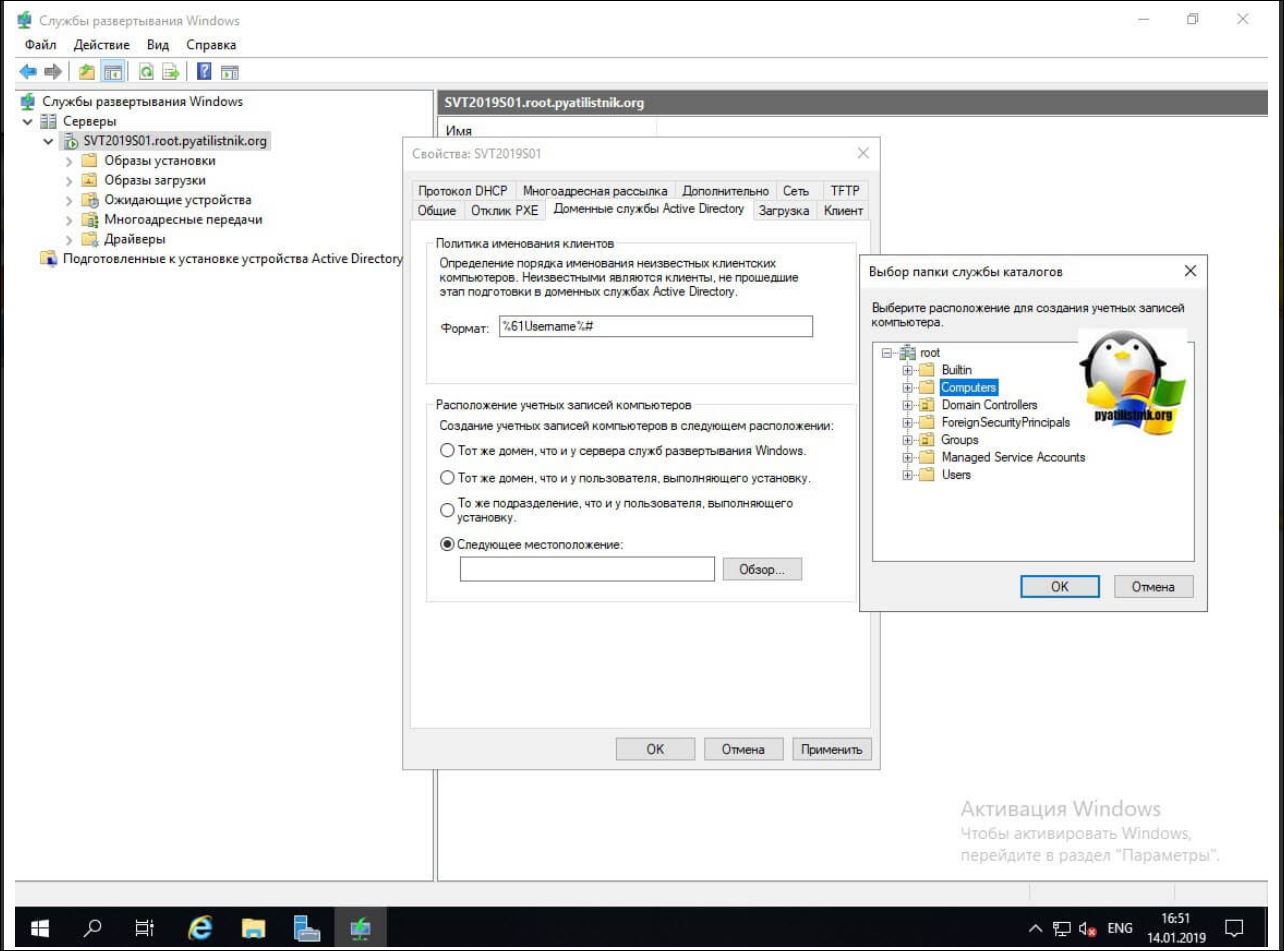Select 'Следующее местоположение' radio option
The image size is (1284, 951).
(448, 544)
